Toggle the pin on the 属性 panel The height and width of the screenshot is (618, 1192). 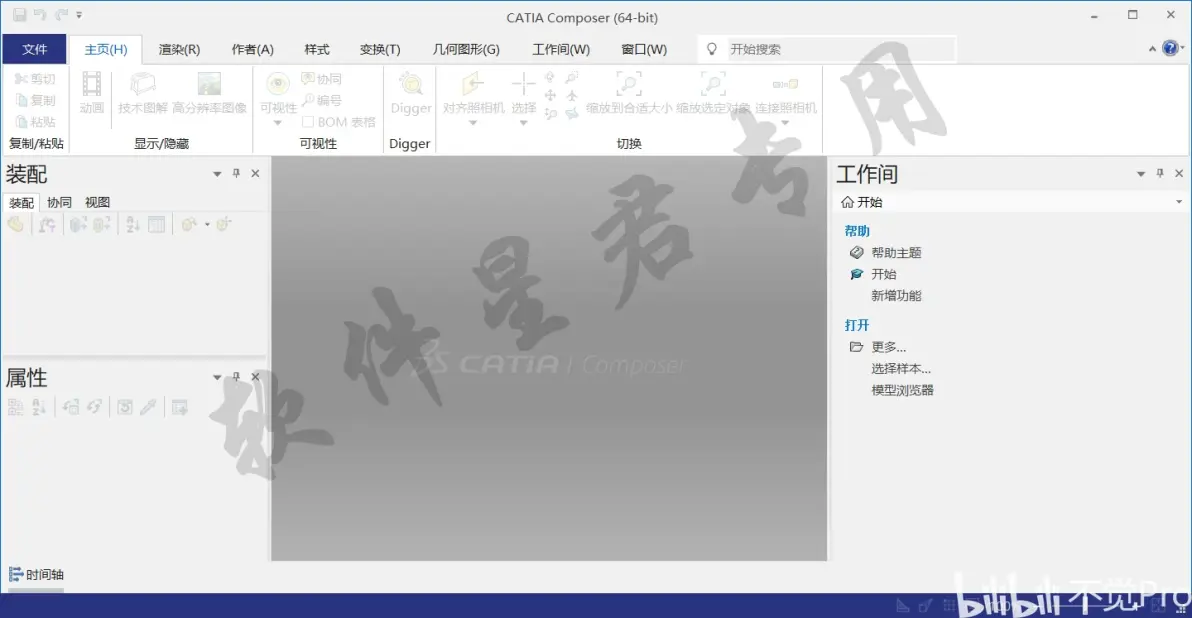[236, 377]
